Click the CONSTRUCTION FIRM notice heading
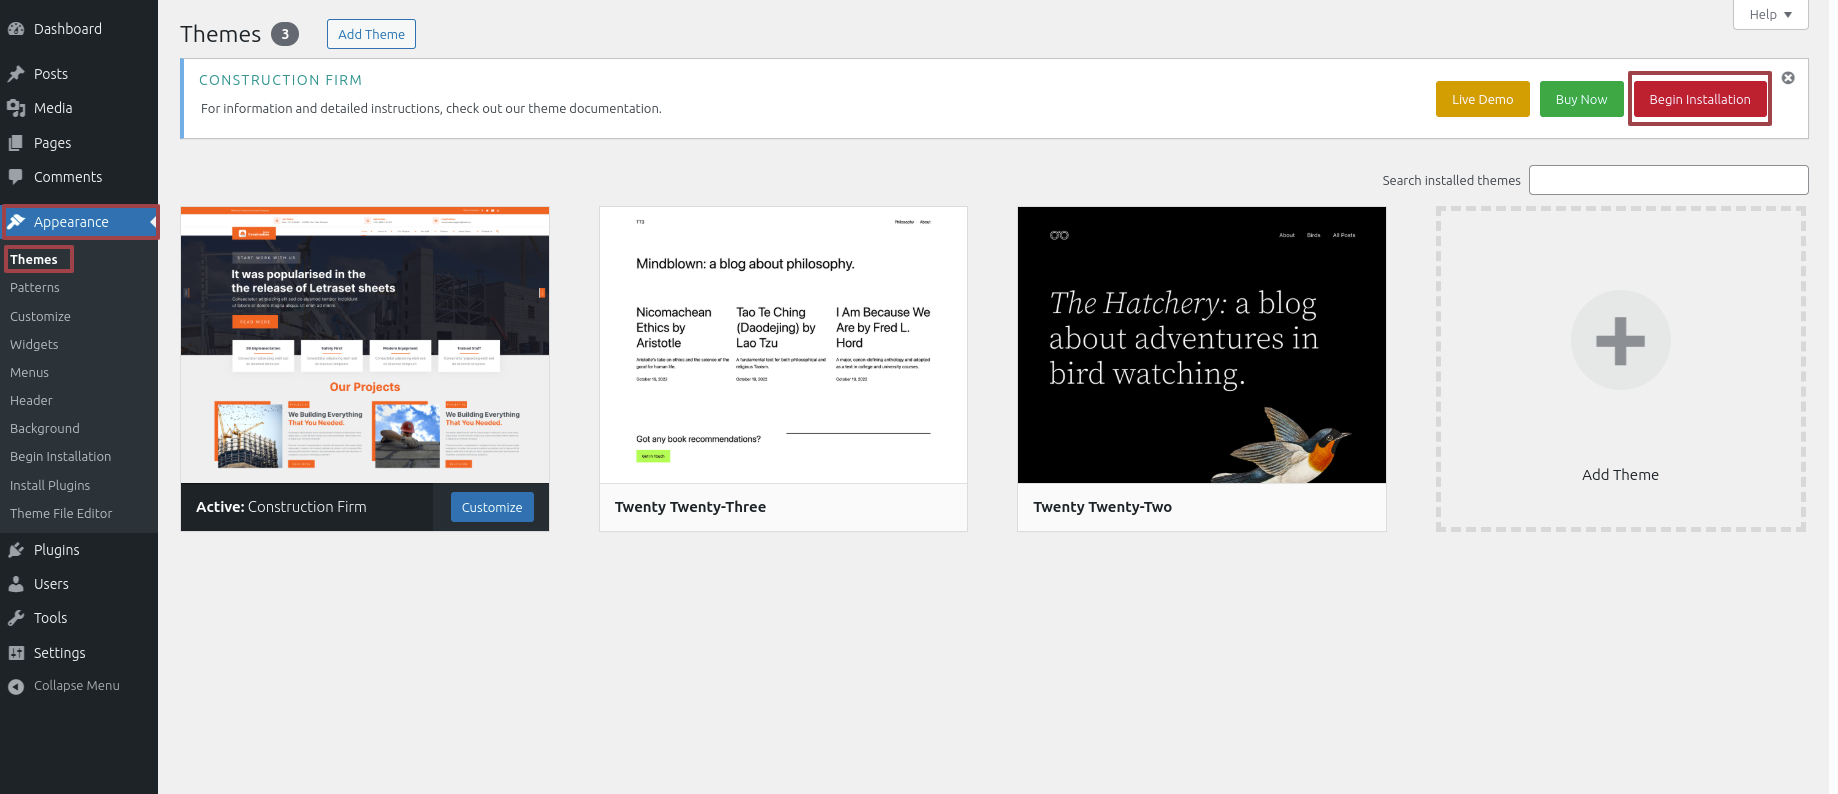The height and width of the screenshot is (794, 1838). click(281, 80)
